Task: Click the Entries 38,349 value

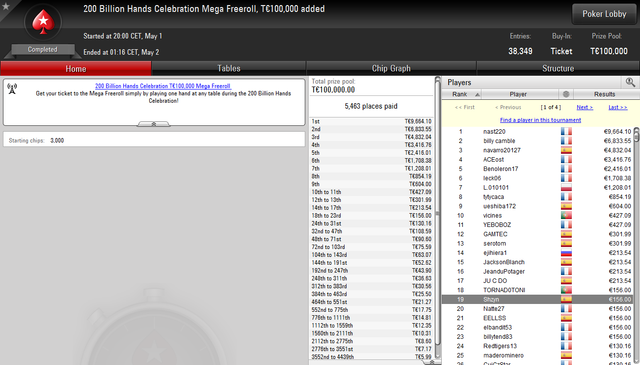Action: tap(520, 51)
